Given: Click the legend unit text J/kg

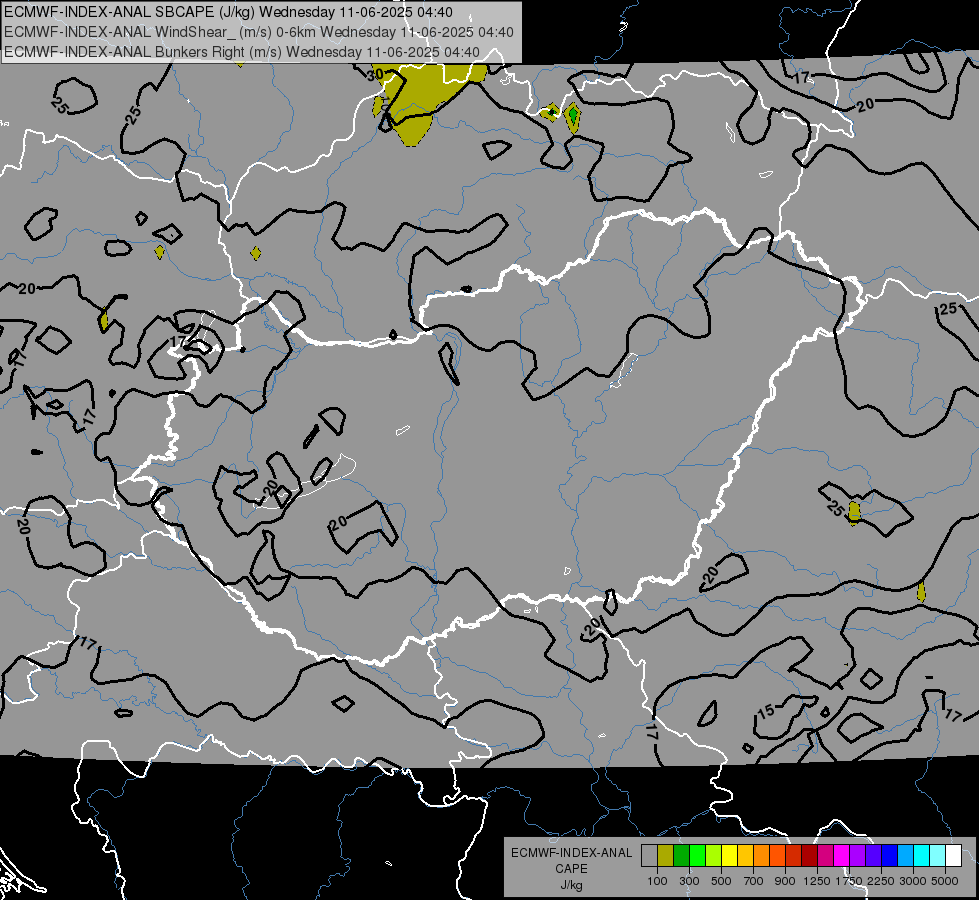Looking at the screenshot, I should click(572, 885).
